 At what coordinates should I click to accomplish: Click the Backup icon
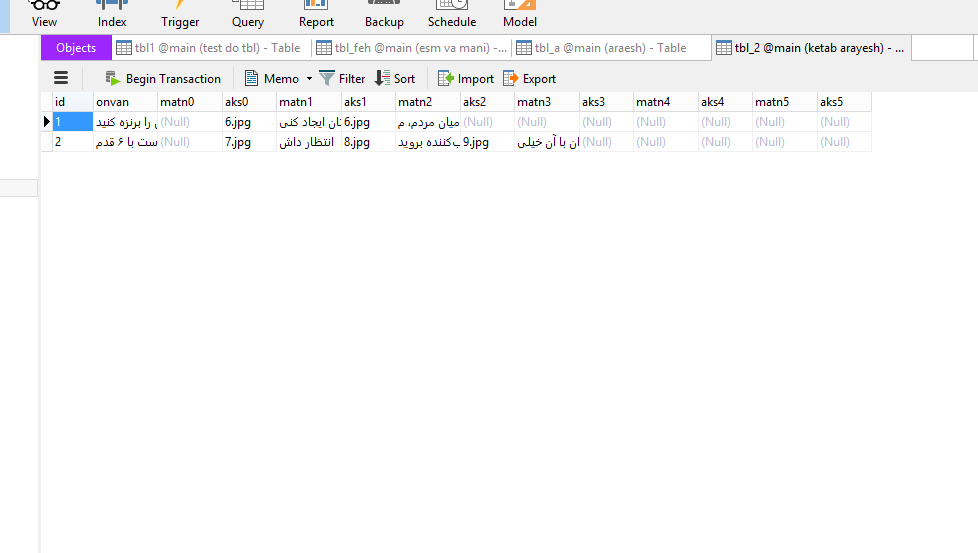(x=384, y=13)
